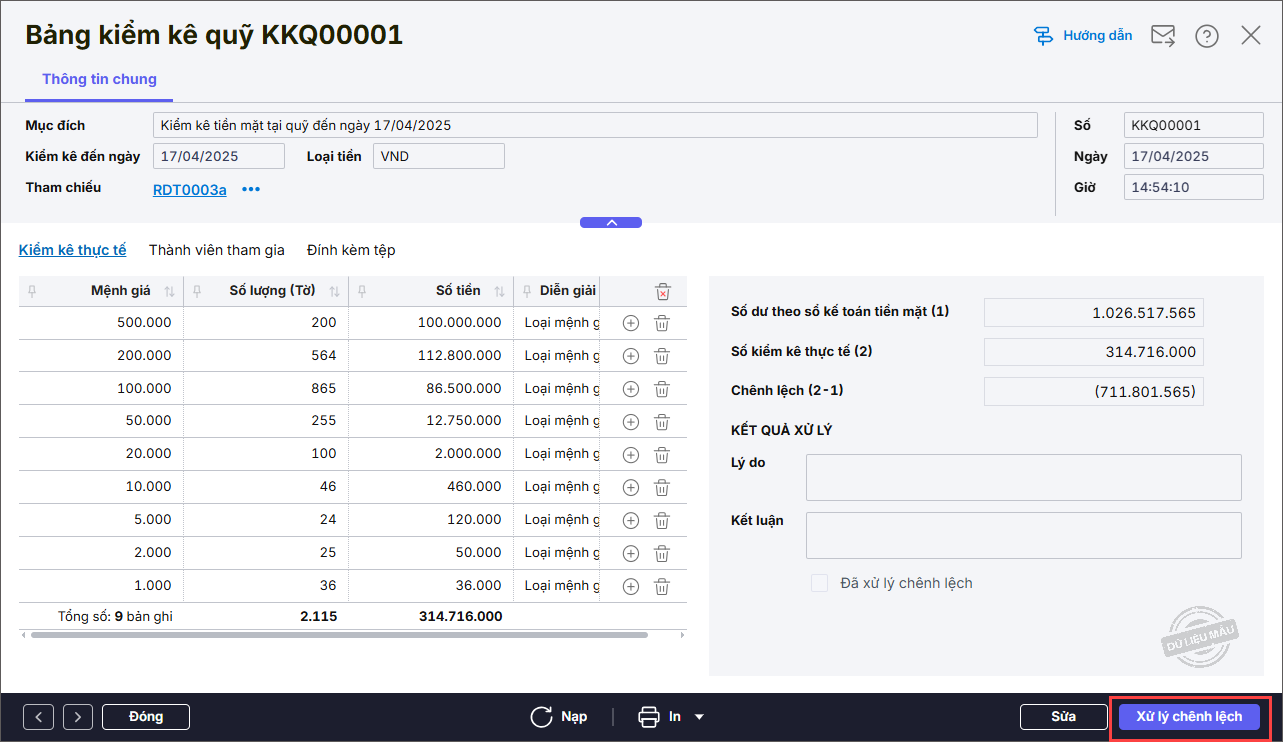Viewport: 1283px width, 742px height.
Task: Open the In print options dropdown arrow
Action: (x=699, y=717)
